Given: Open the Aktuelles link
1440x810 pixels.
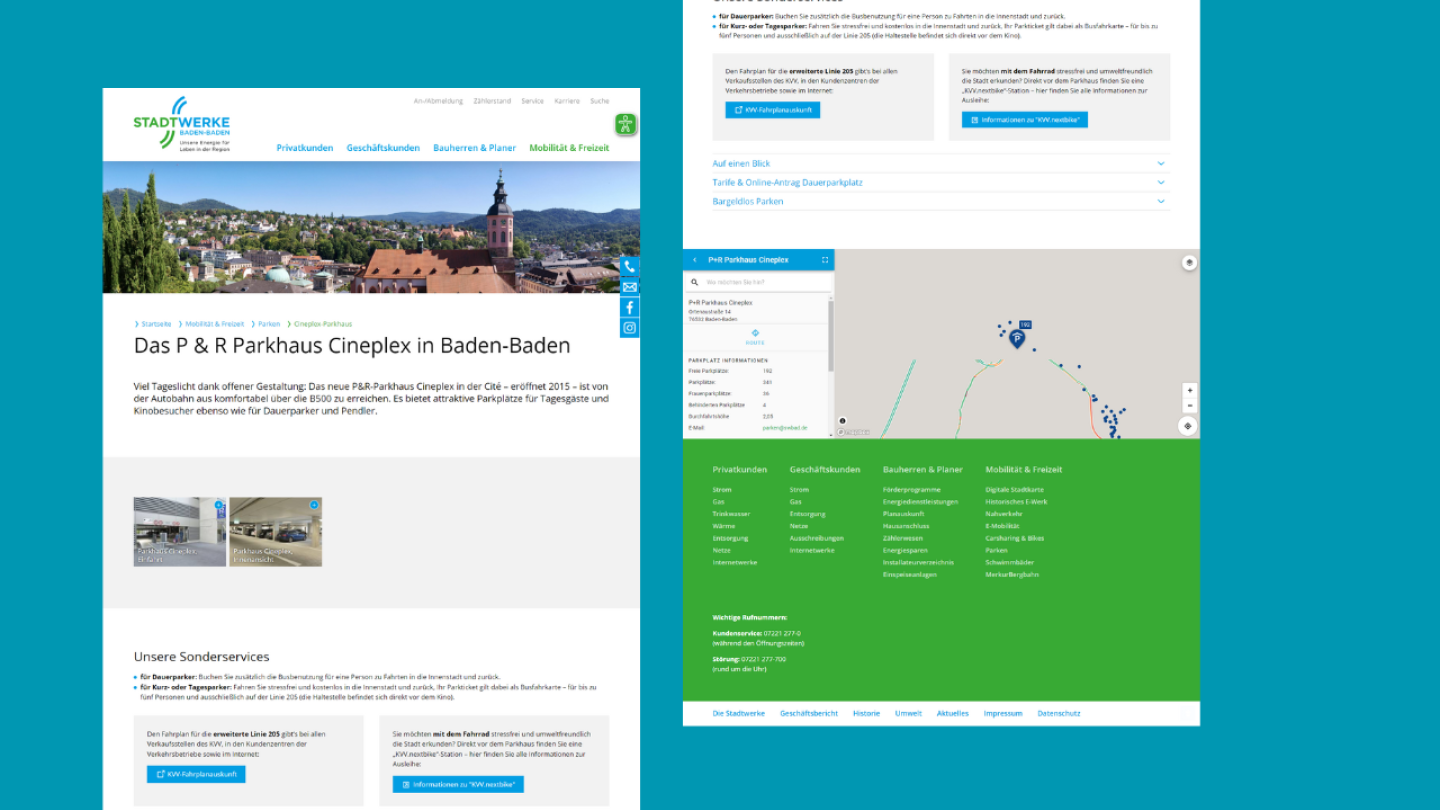Looking at the screenshot, I should coord(953,714).
